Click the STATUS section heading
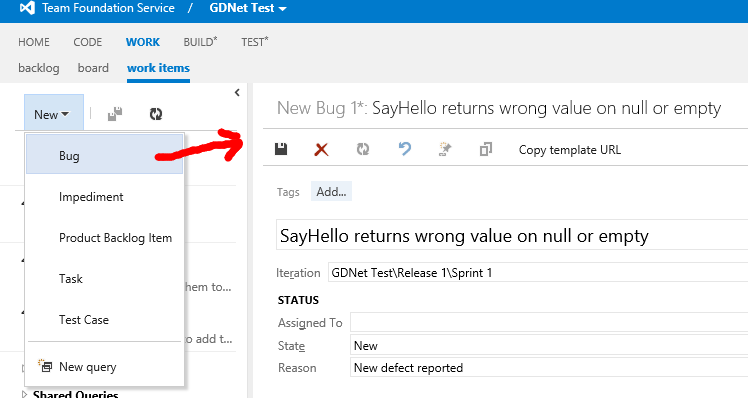Image resolution: width=748 pixels, height=398 pixels. (298, 300)
